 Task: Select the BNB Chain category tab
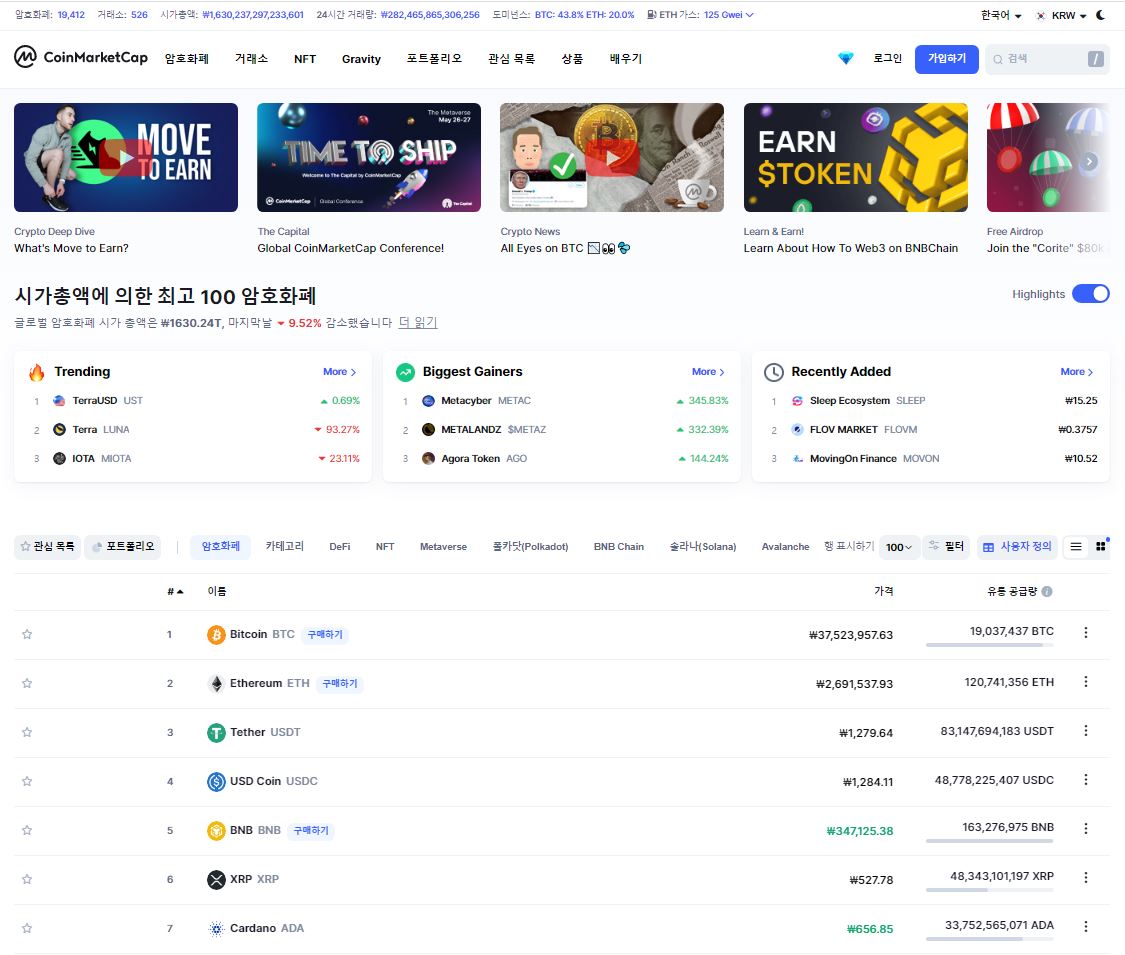pyautogui.click(x=618, y=547)
